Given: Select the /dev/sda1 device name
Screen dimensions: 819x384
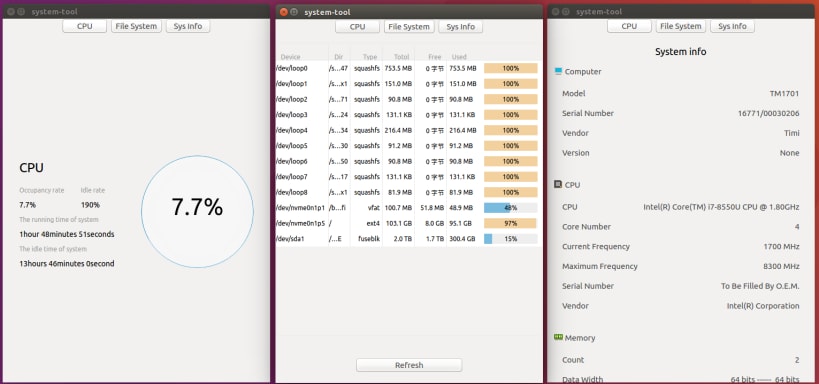Looking at the screenshot, I should (289, 239).
